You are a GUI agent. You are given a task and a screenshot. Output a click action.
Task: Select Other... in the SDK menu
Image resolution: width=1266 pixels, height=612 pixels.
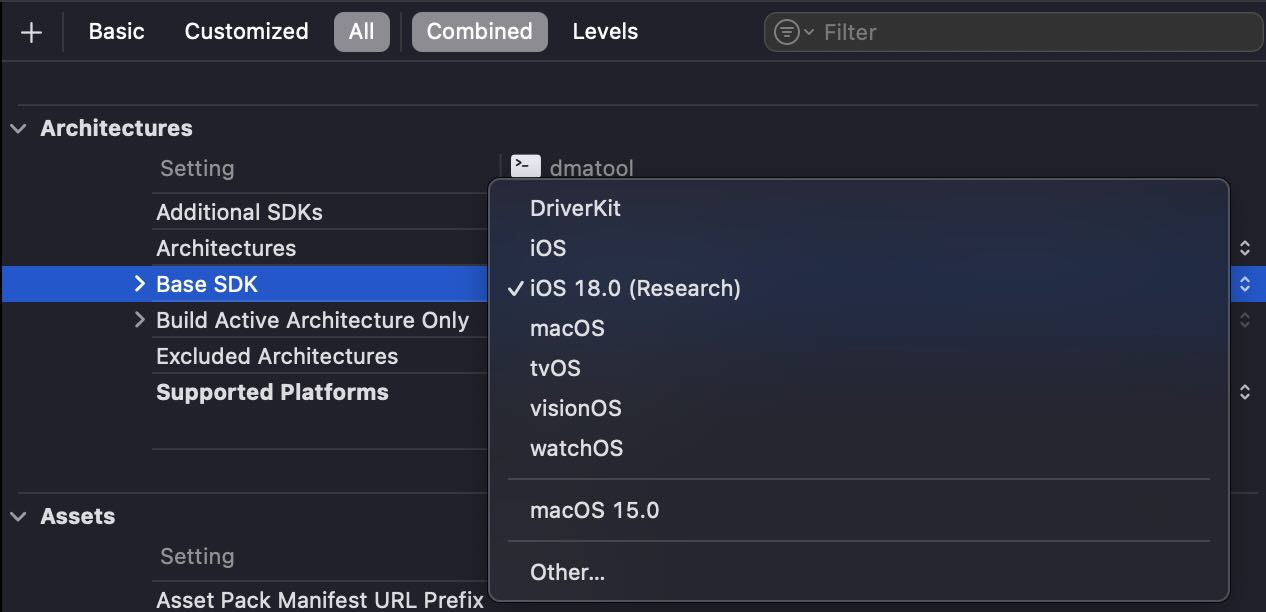(x=859, y=572)
